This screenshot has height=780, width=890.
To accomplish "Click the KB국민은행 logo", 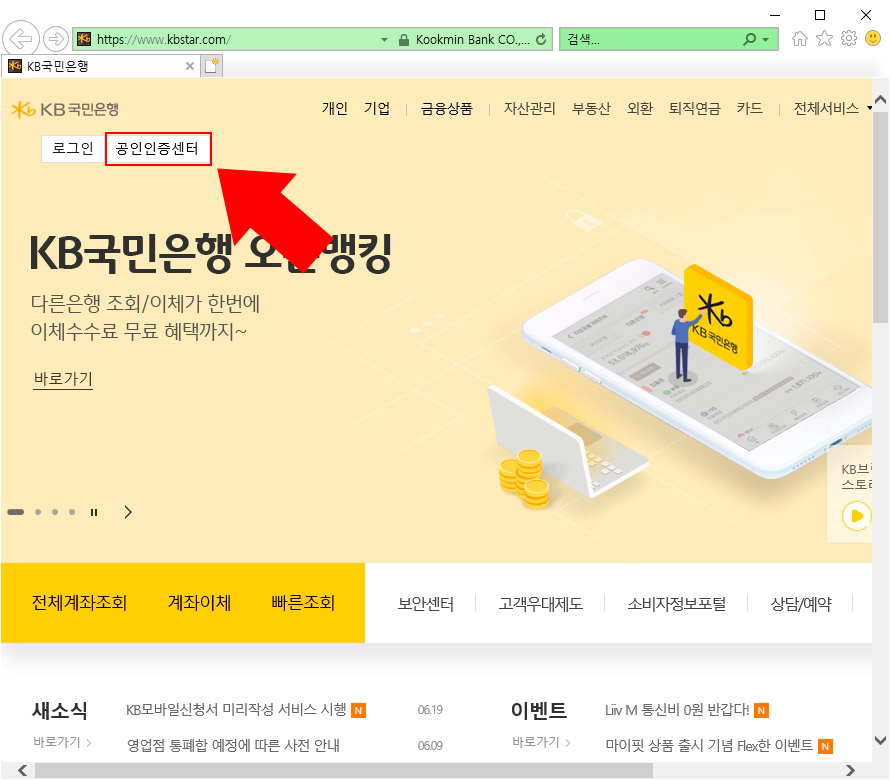I will coord(65,109).
